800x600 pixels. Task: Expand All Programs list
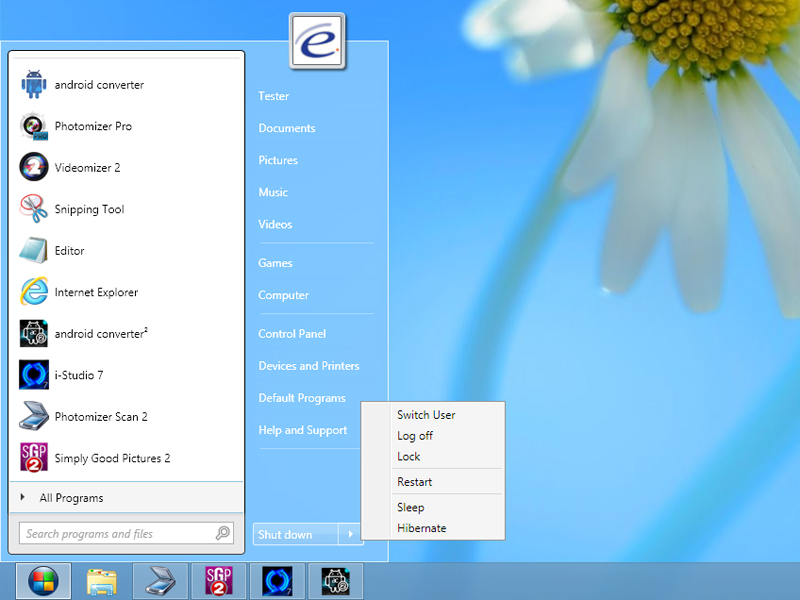pos(127,497)
